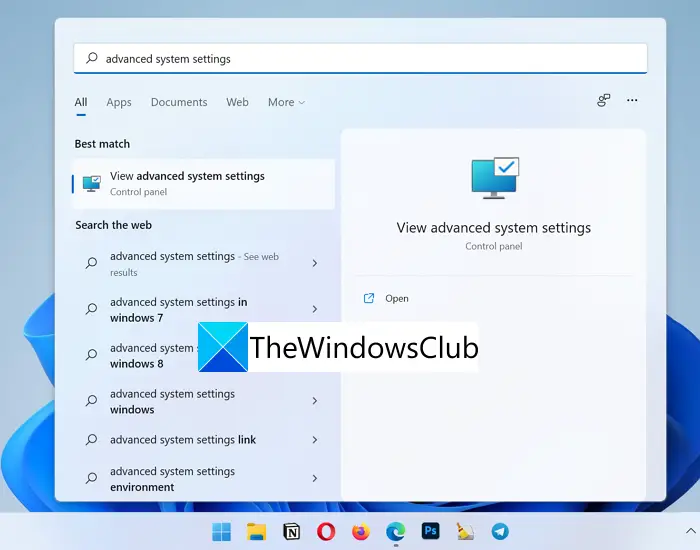Viewport: 700px width, 550px height.
Task: Switch to the Documents tab
Action: (x=179, y=102)
